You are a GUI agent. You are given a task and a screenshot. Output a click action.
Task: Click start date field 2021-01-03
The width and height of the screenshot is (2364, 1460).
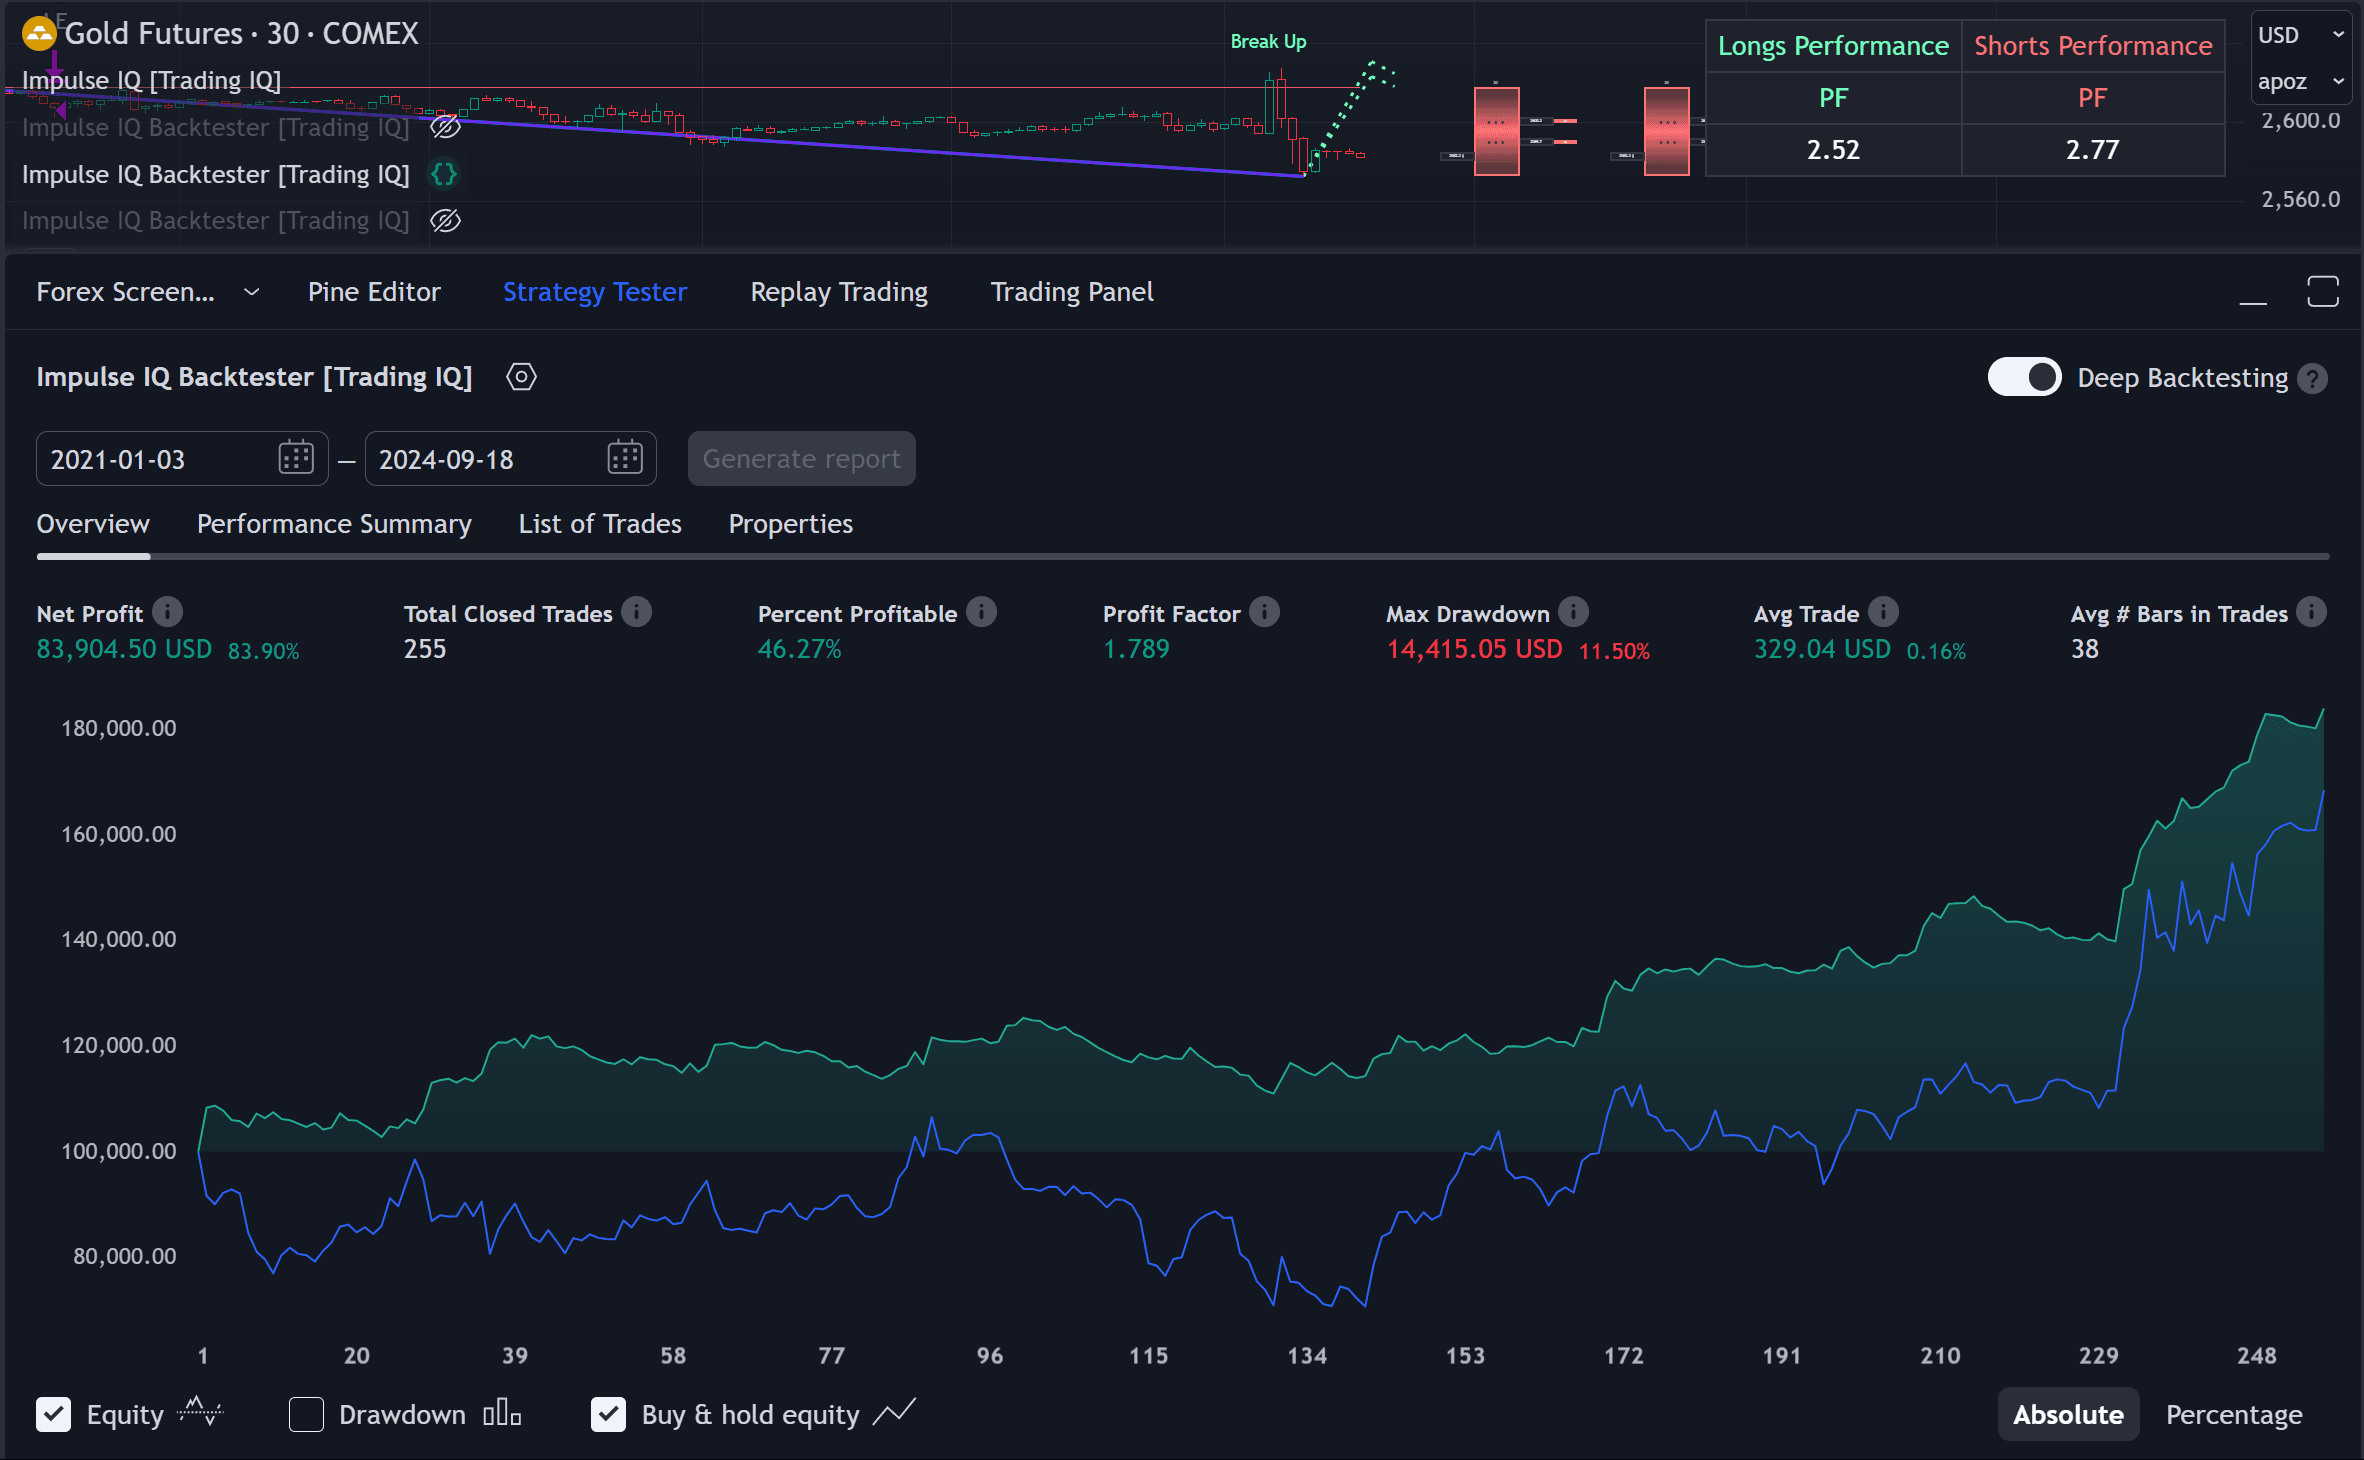(182, 458)
